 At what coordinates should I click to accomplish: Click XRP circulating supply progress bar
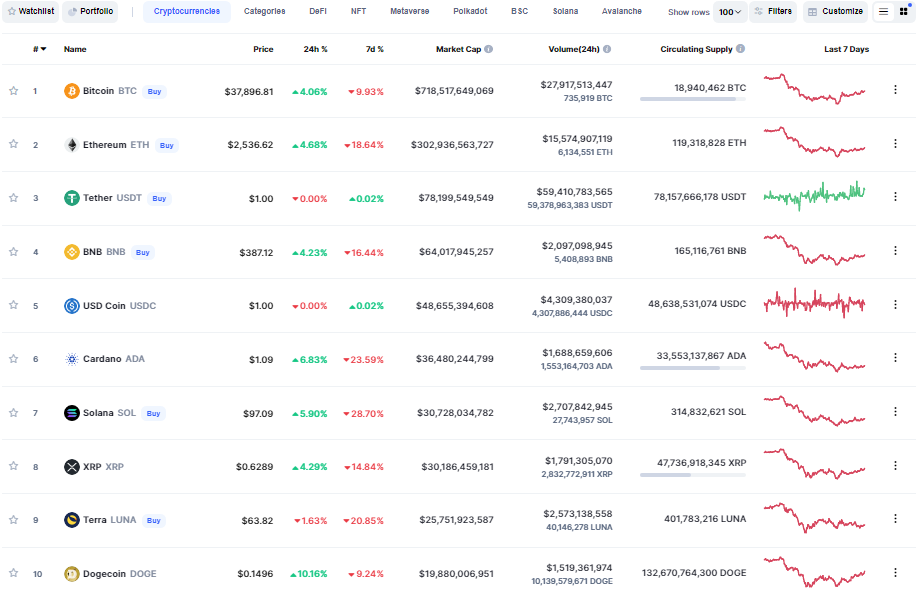point(693,475)
